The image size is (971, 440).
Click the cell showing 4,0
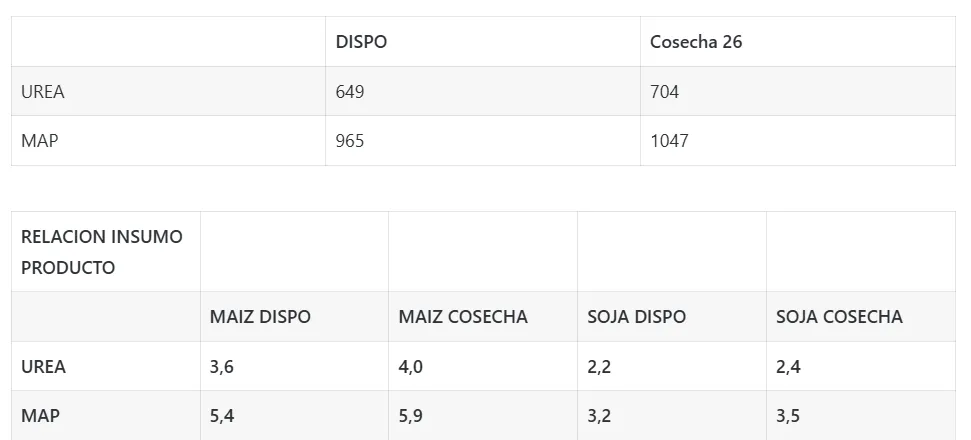click(411, 367)
